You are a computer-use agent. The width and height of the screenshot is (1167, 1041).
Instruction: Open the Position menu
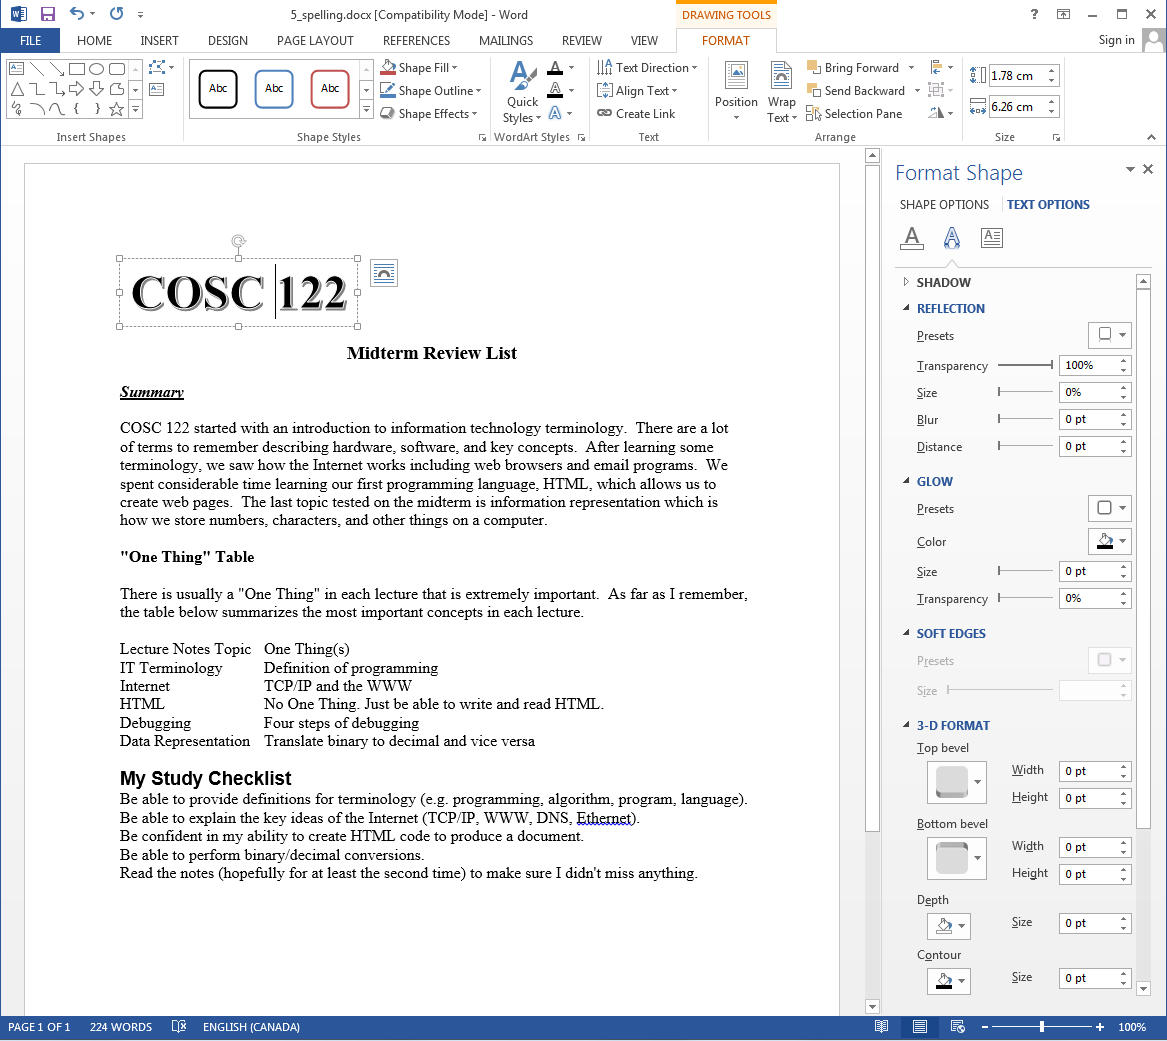point(736,92)
